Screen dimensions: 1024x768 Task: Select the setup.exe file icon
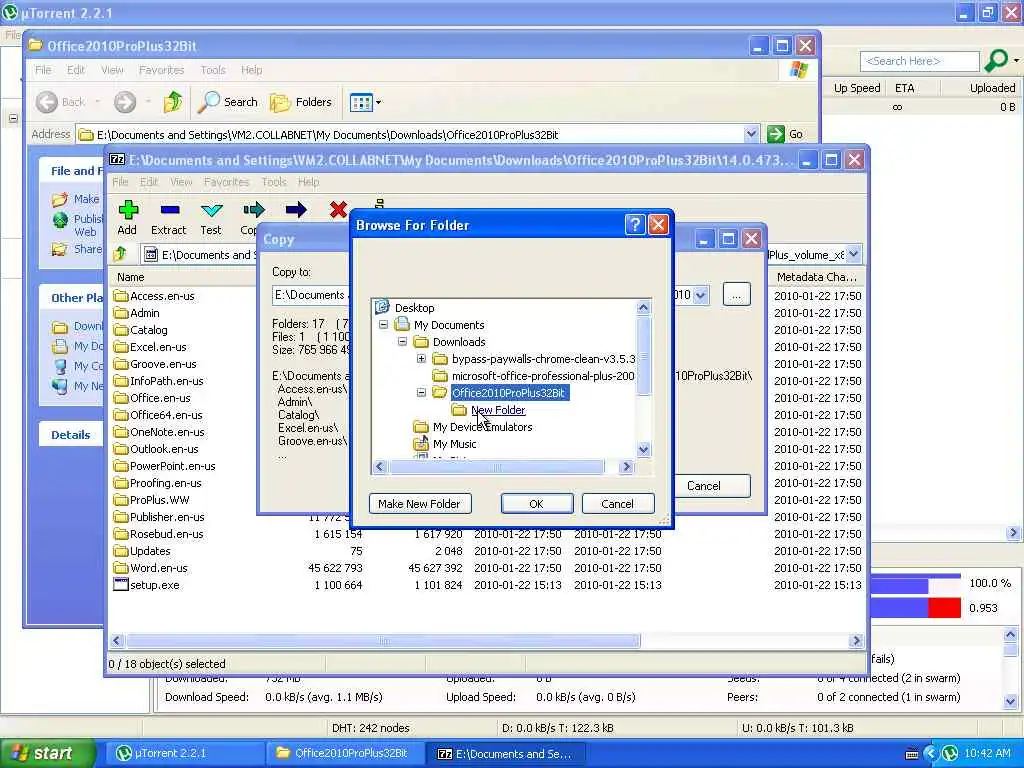coord(121,584)
